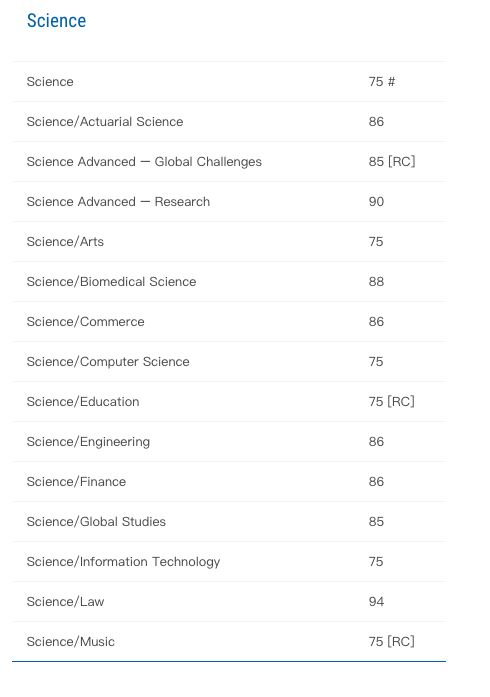
Task: Open the Science/Commerce entry
Action: 229,322
